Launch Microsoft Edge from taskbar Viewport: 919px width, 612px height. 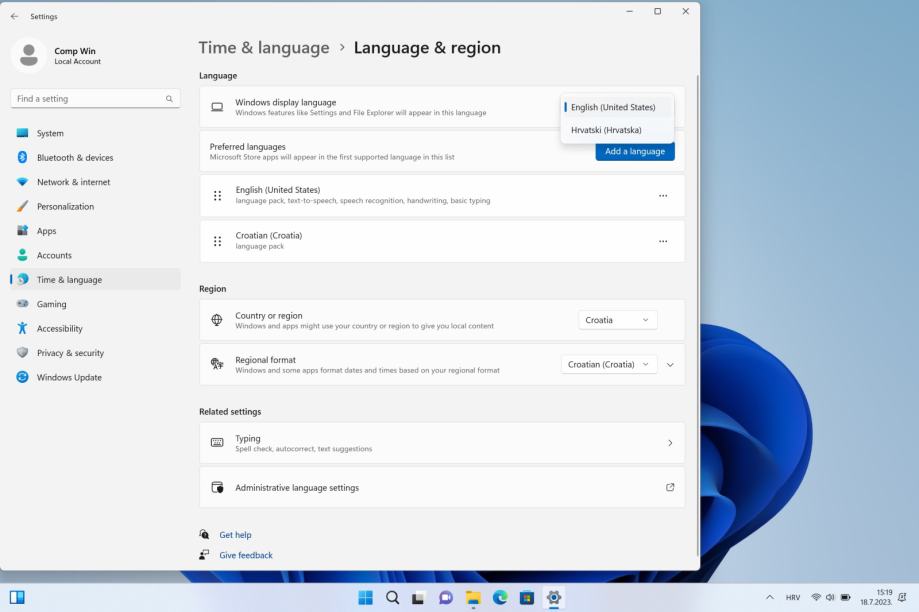500,598
